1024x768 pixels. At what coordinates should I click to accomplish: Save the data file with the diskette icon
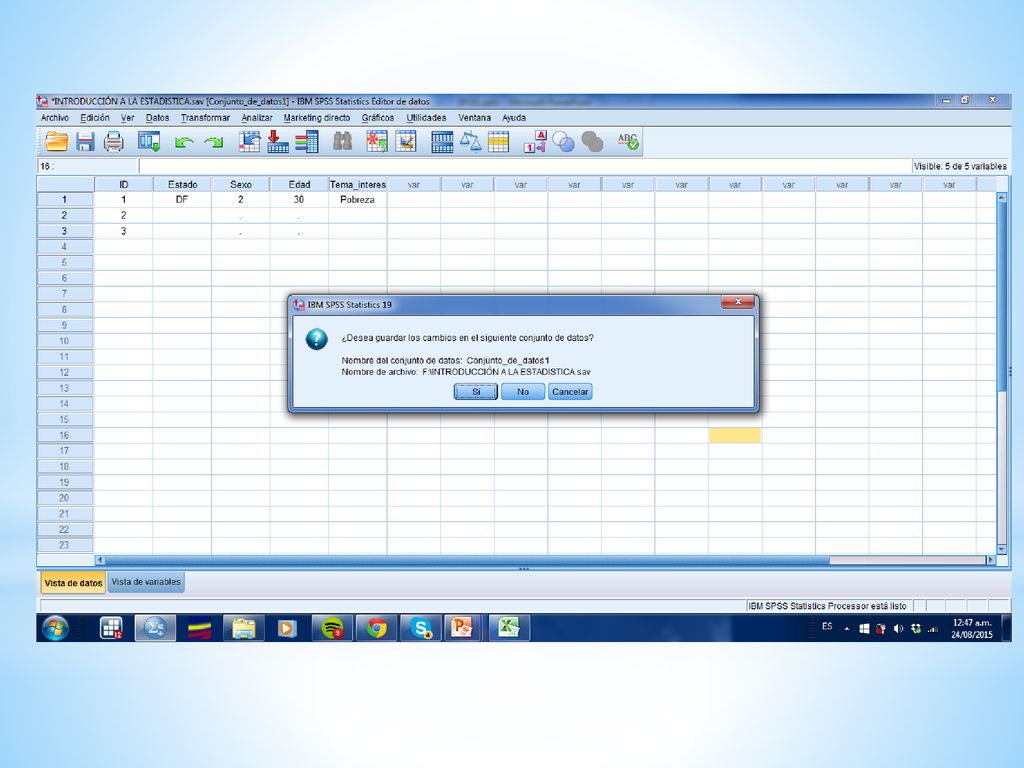pyautogui.click(x=86, y=141)
